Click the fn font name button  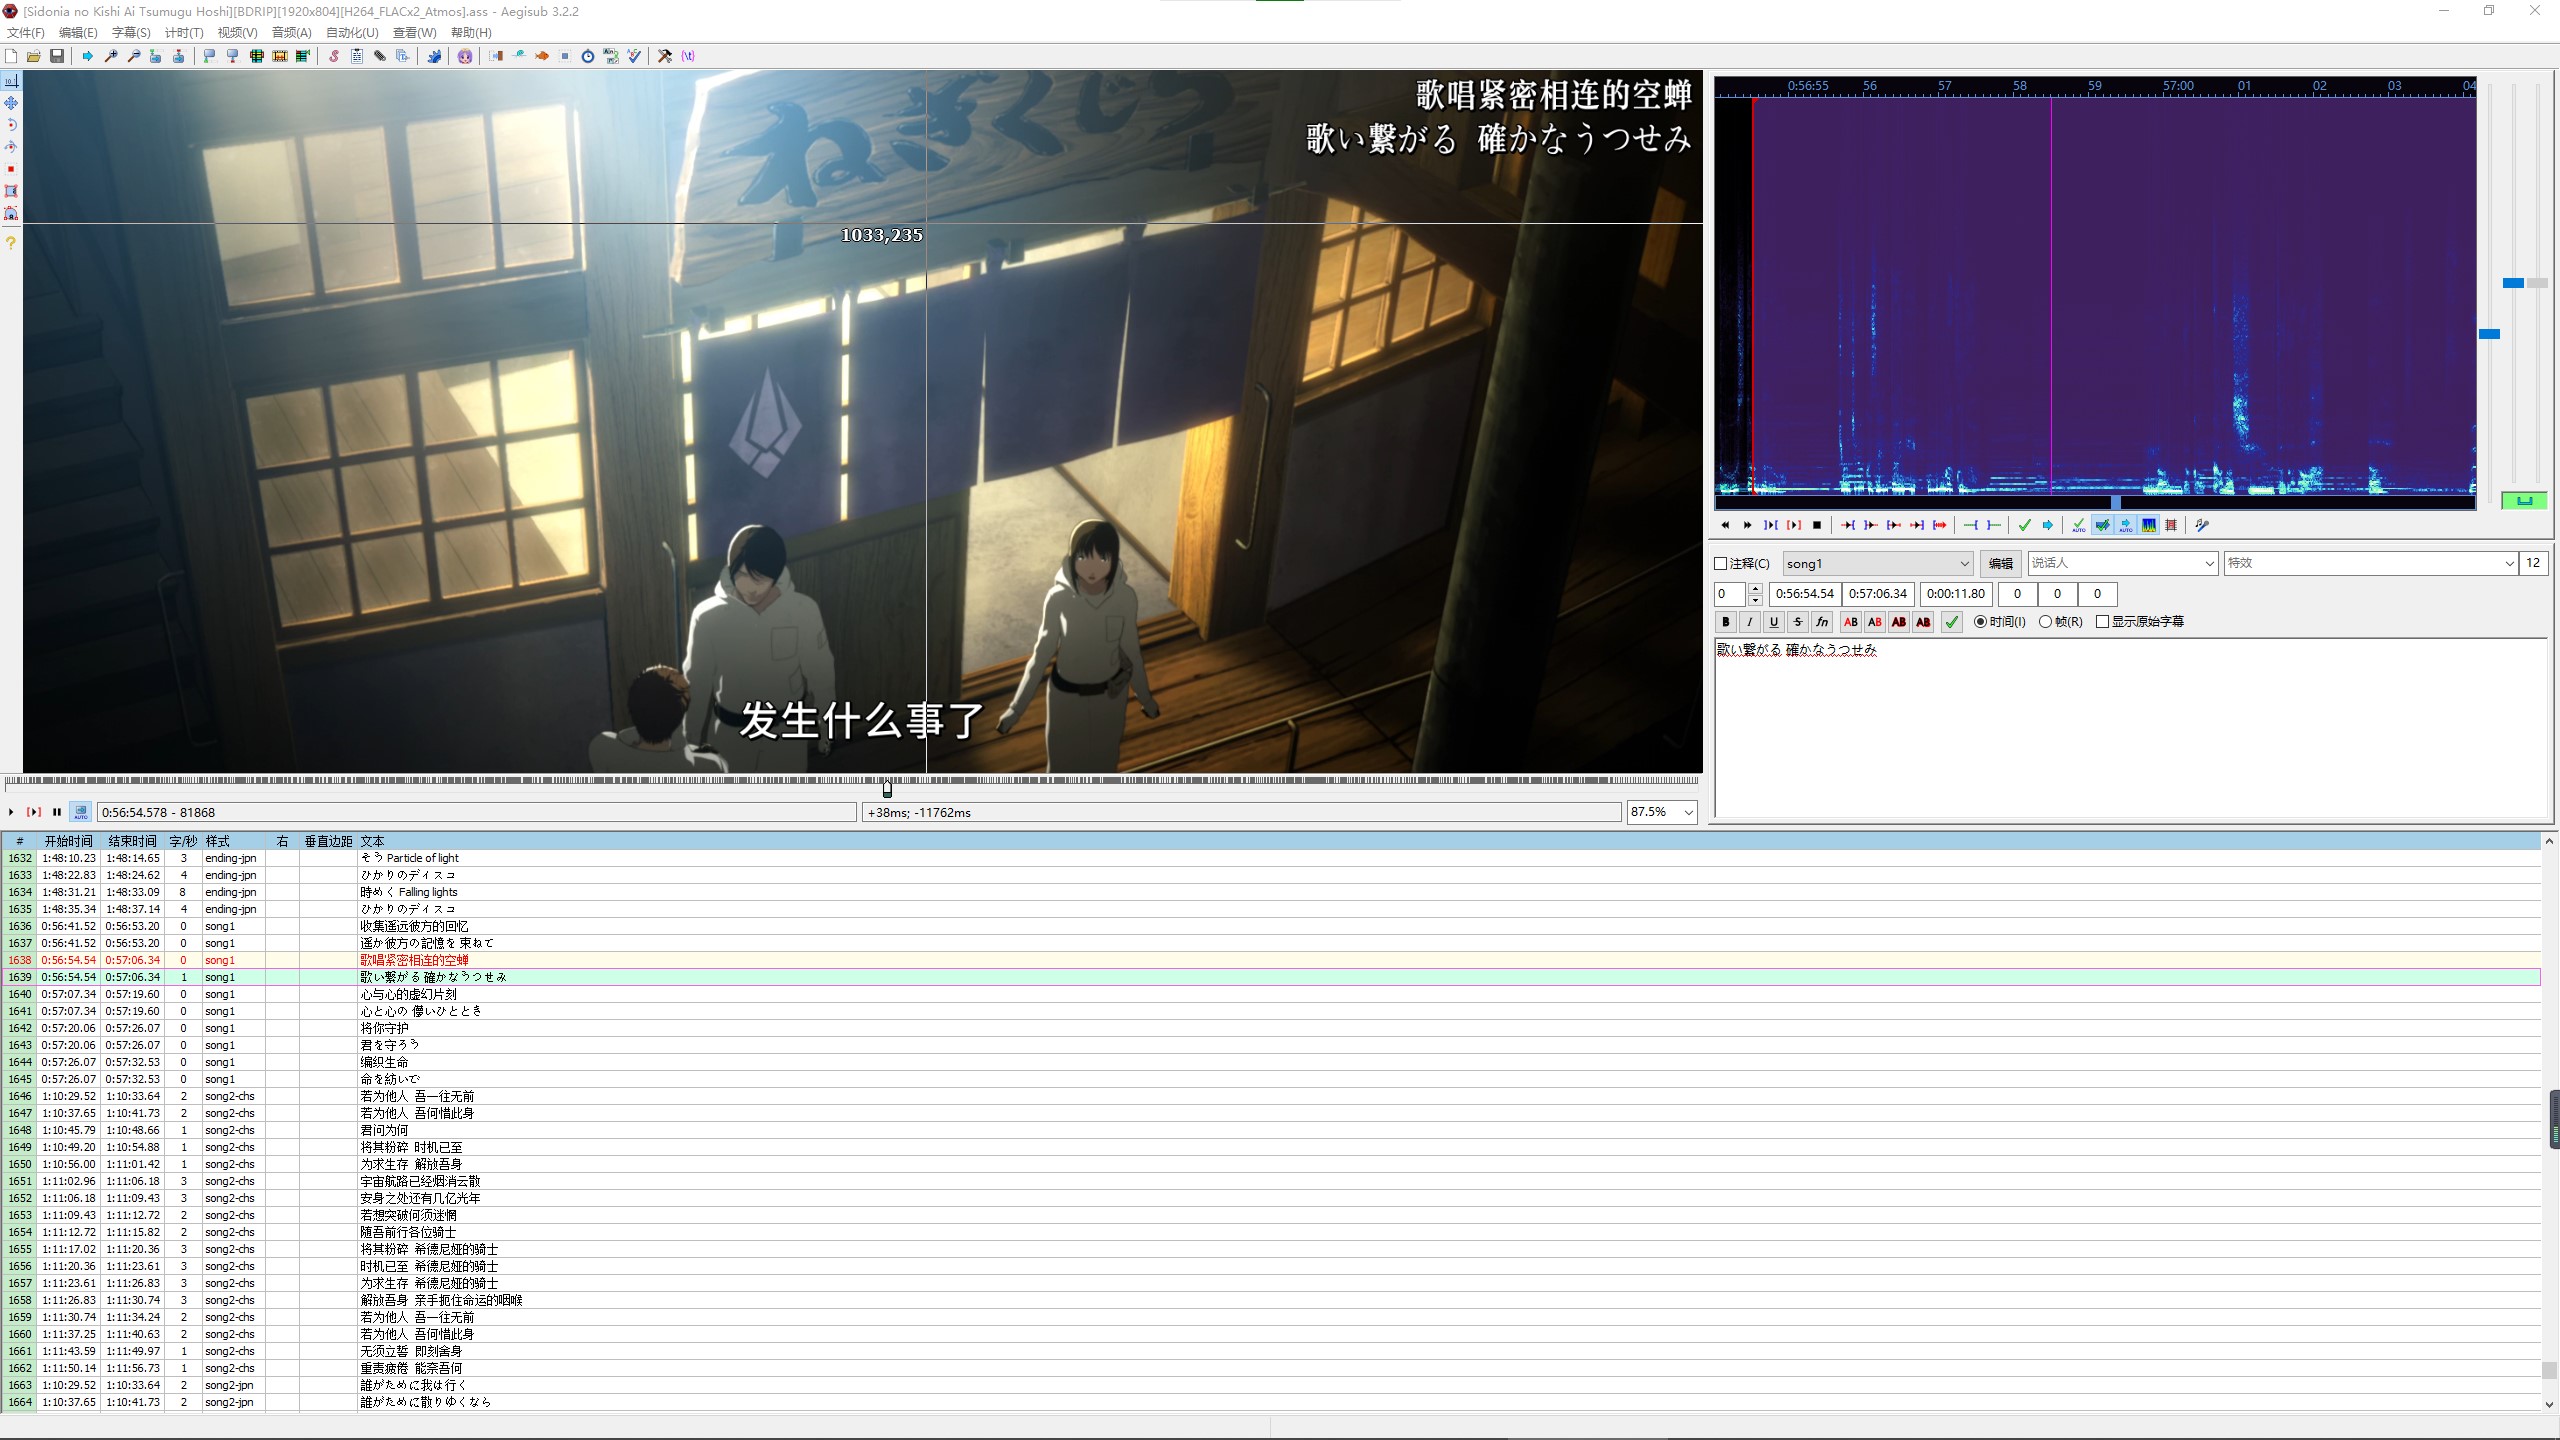point(1822,621)
